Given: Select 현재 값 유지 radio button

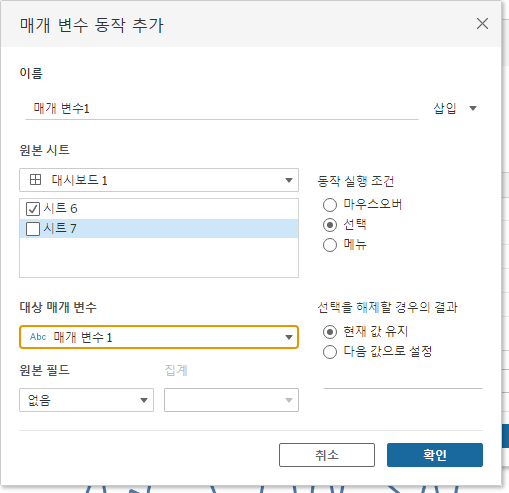Looking at the screenshot, I should point(330,332).
